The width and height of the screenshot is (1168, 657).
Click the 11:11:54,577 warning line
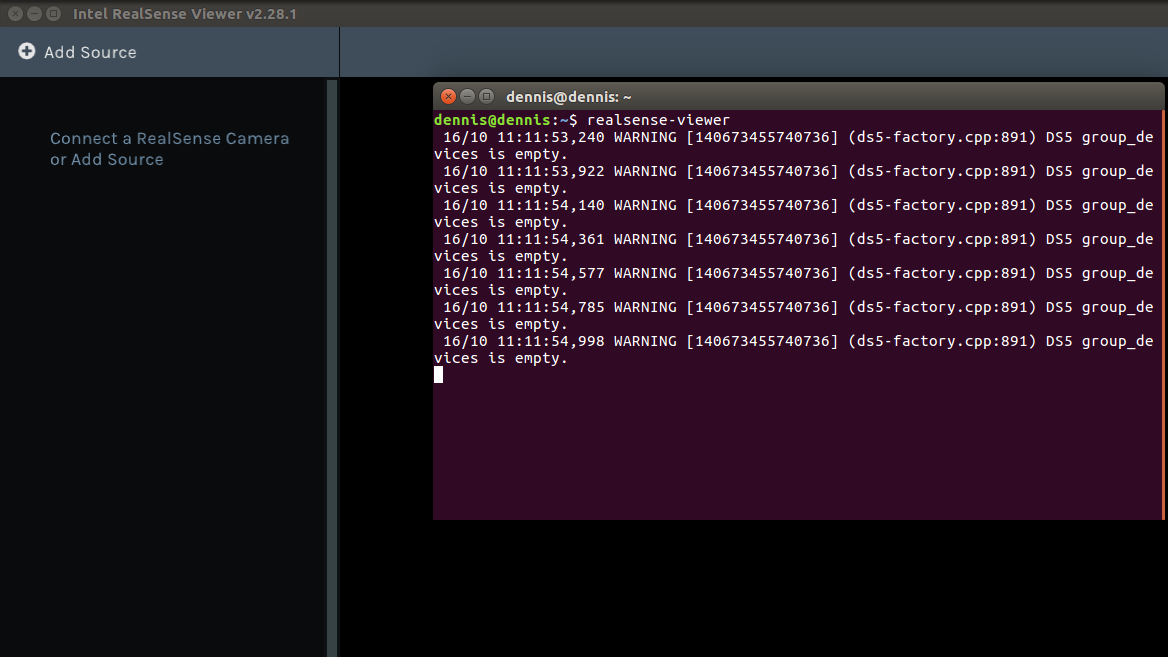pos(793,282)
